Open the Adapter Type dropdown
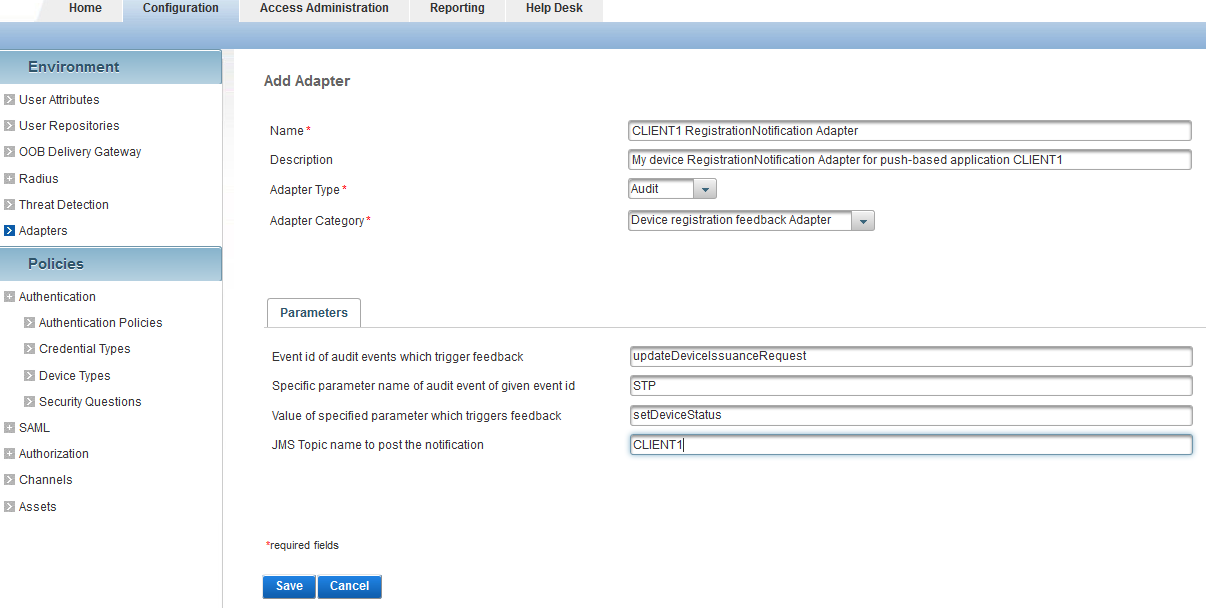Image resolution: width=1206 pixels, height=608 pixels. [x=704, y=189]
